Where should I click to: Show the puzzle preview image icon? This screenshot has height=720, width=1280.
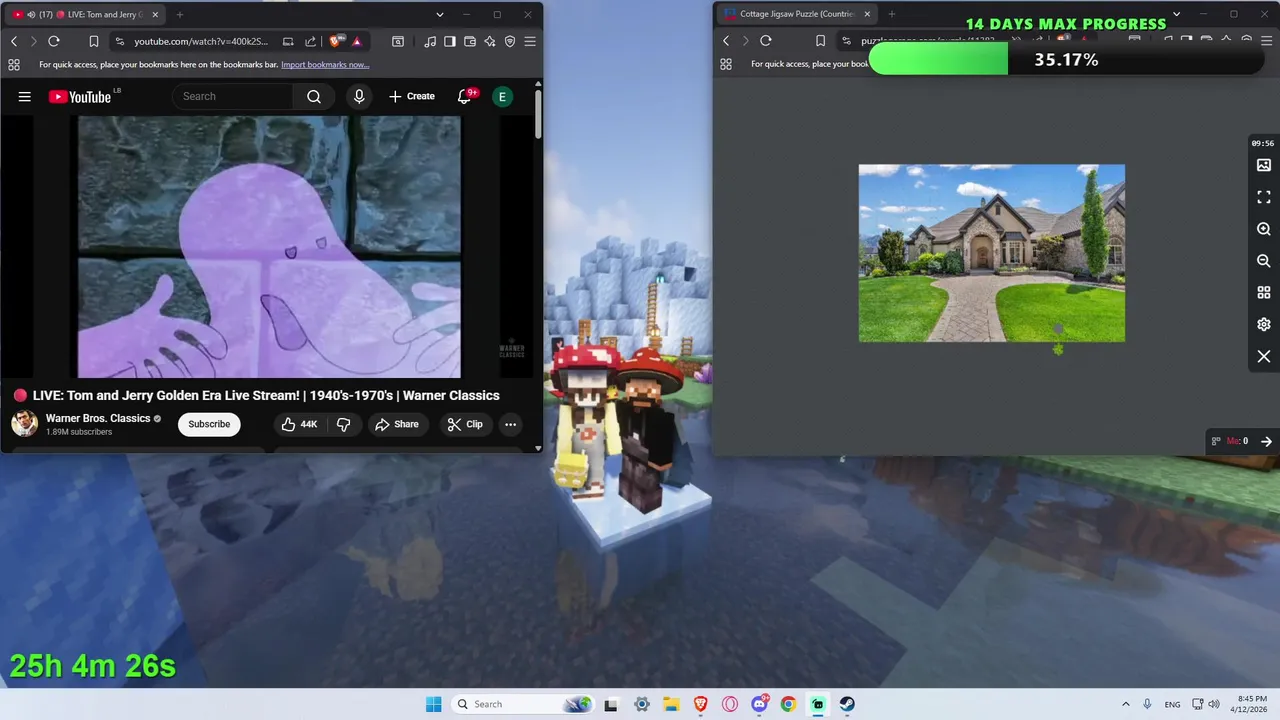click(x=1264, y=165)
